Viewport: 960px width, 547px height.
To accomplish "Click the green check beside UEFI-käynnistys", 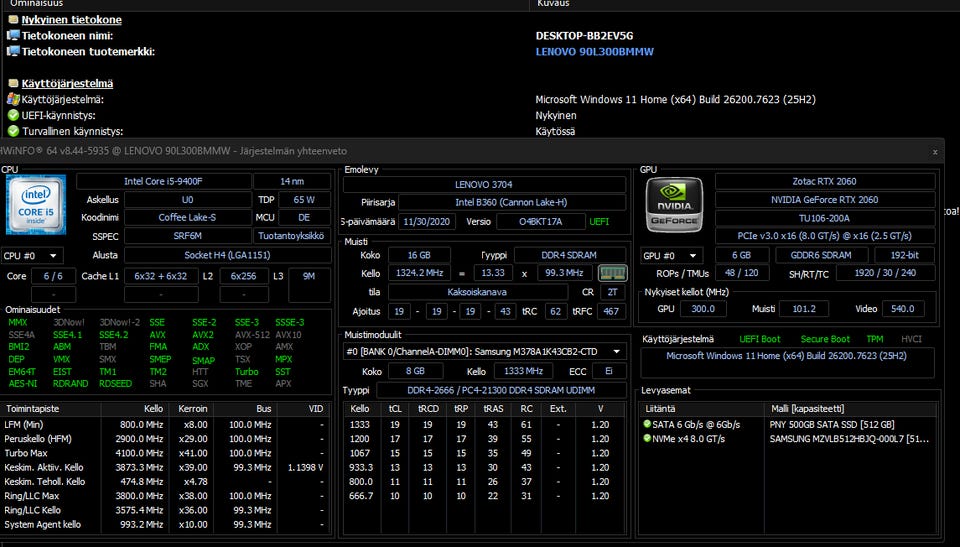I will click(13, 116).
